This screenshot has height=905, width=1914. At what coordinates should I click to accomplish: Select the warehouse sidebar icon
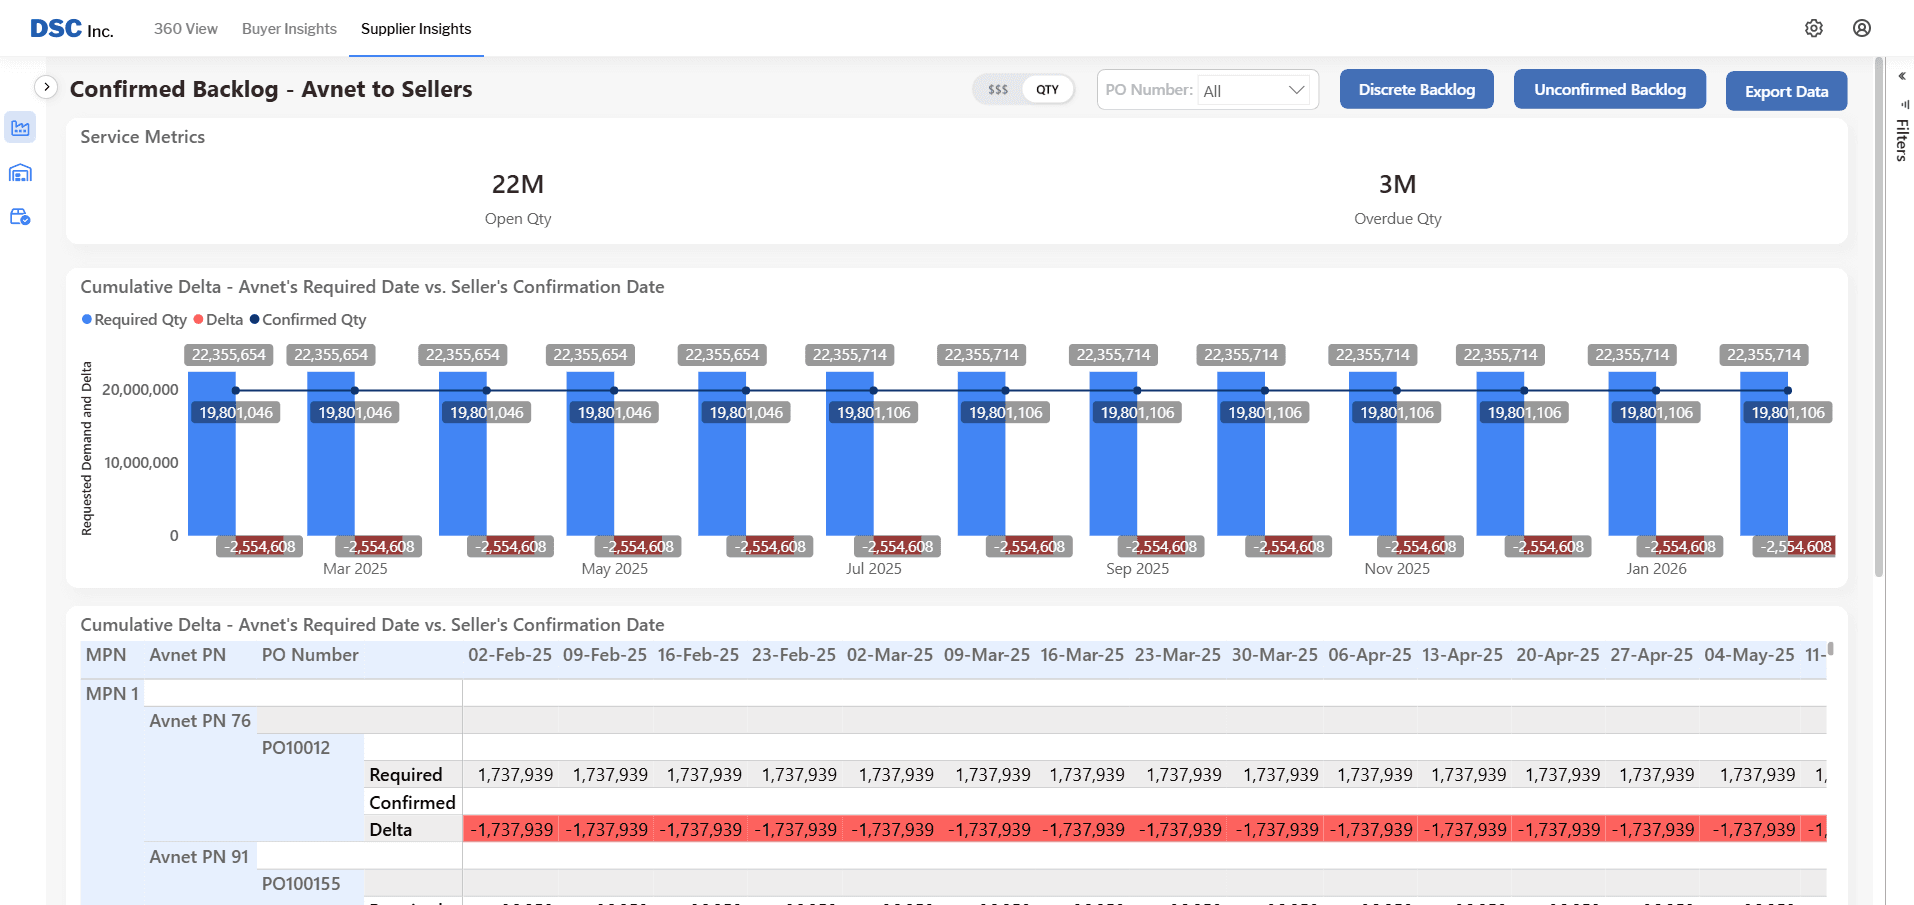20,173
